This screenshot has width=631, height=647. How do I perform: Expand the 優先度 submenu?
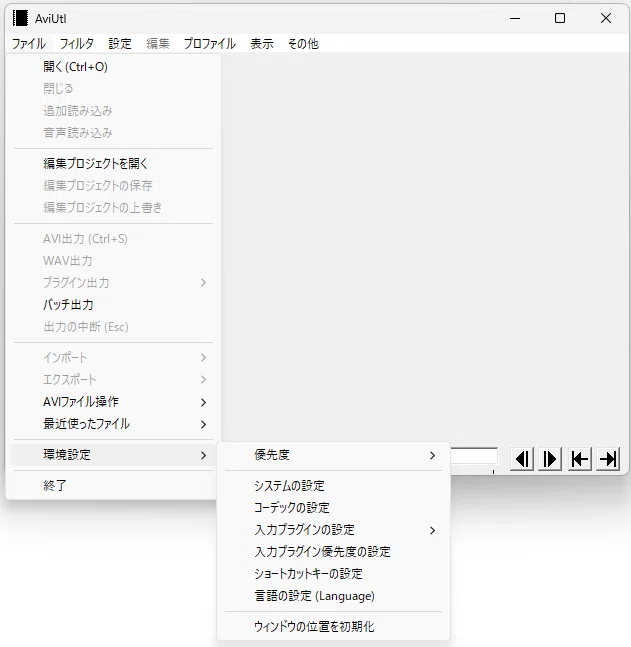333,455
